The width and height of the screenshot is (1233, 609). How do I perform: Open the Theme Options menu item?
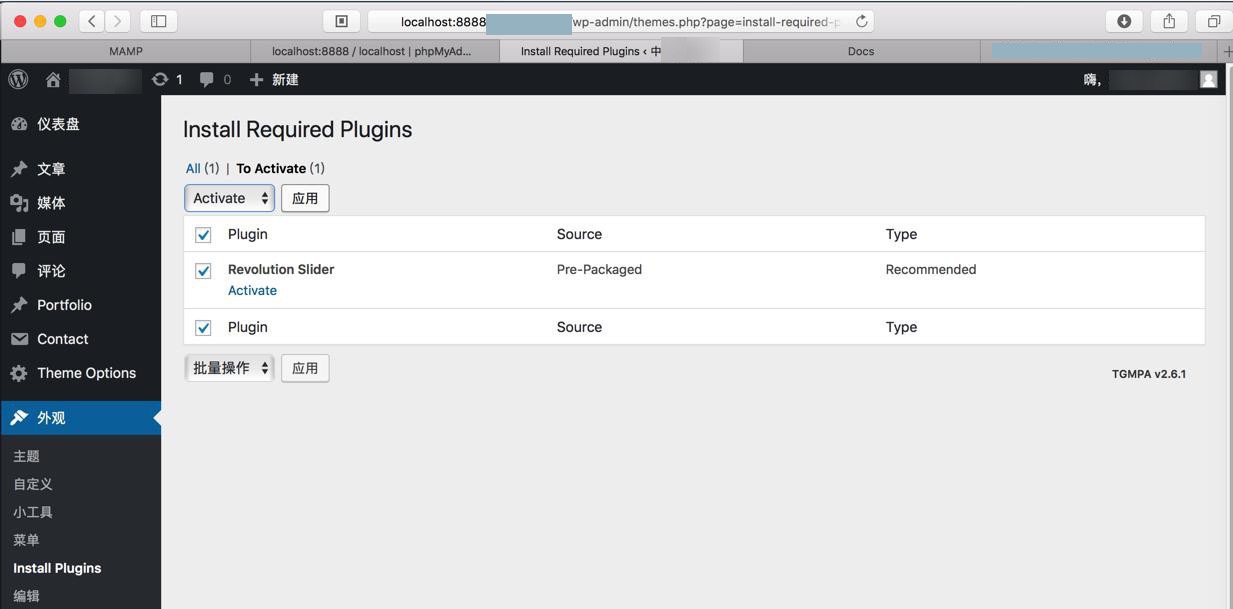(x=86, y=373)
